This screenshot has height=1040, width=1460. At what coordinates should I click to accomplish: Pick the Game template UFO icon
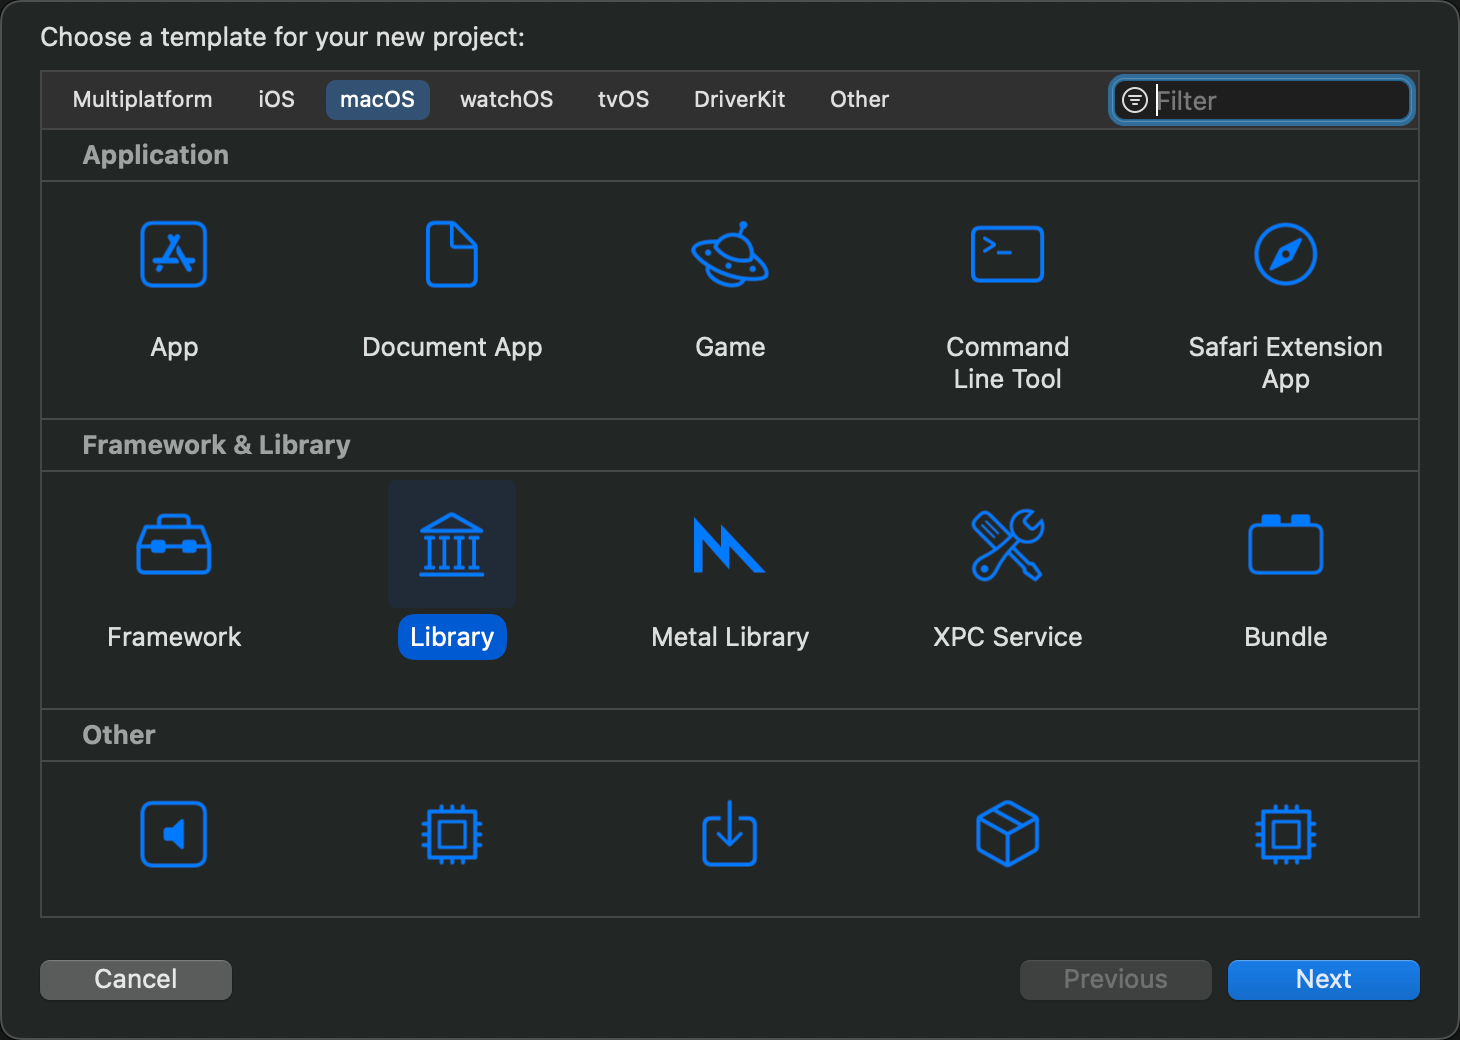tap(730, 254)
